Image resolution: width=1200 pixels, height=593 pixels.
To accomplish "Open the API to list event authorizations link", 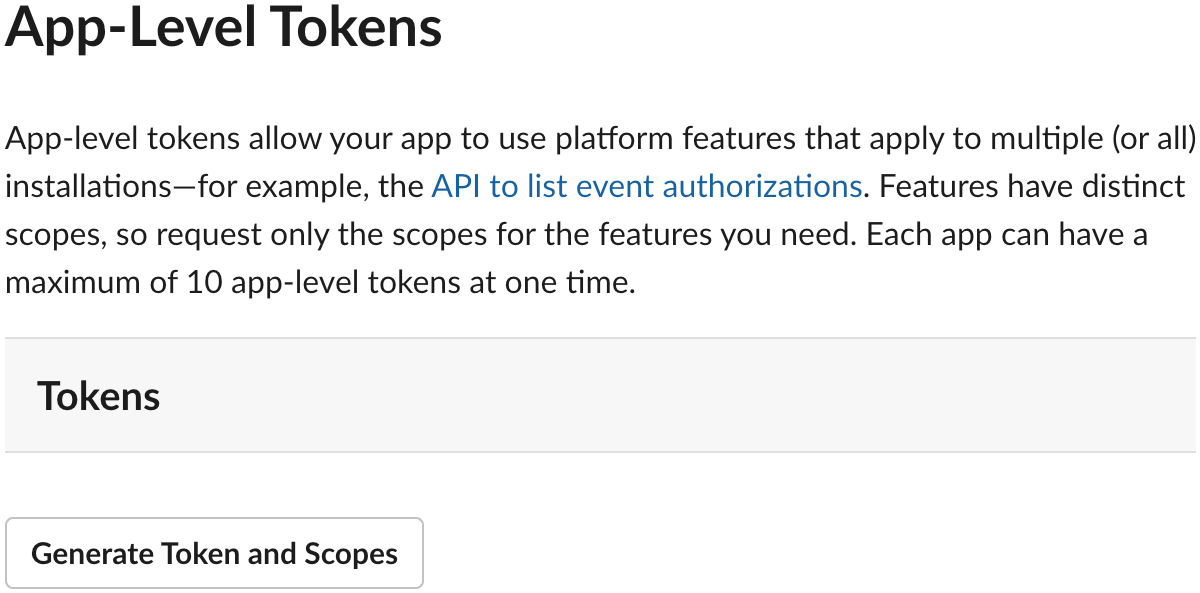I will click(647, 187).
